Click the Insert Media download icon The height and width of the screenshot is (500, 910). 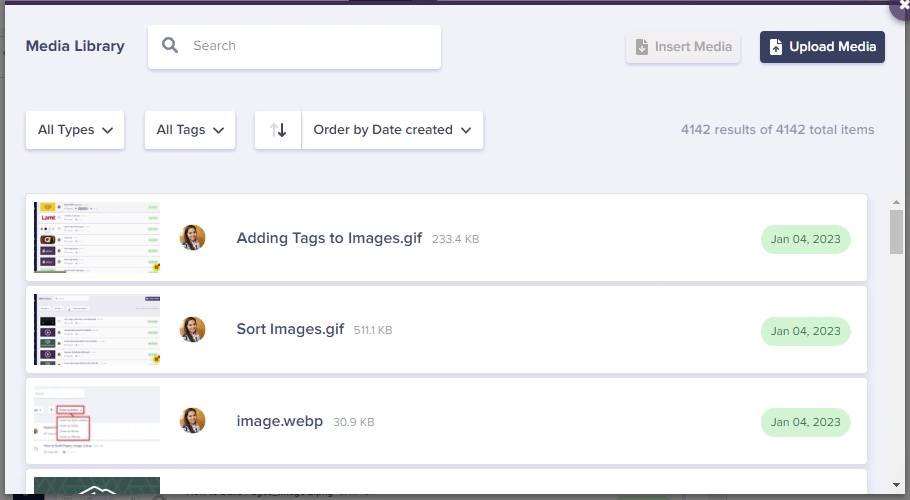pyautogui.click(x=641, y=47)
